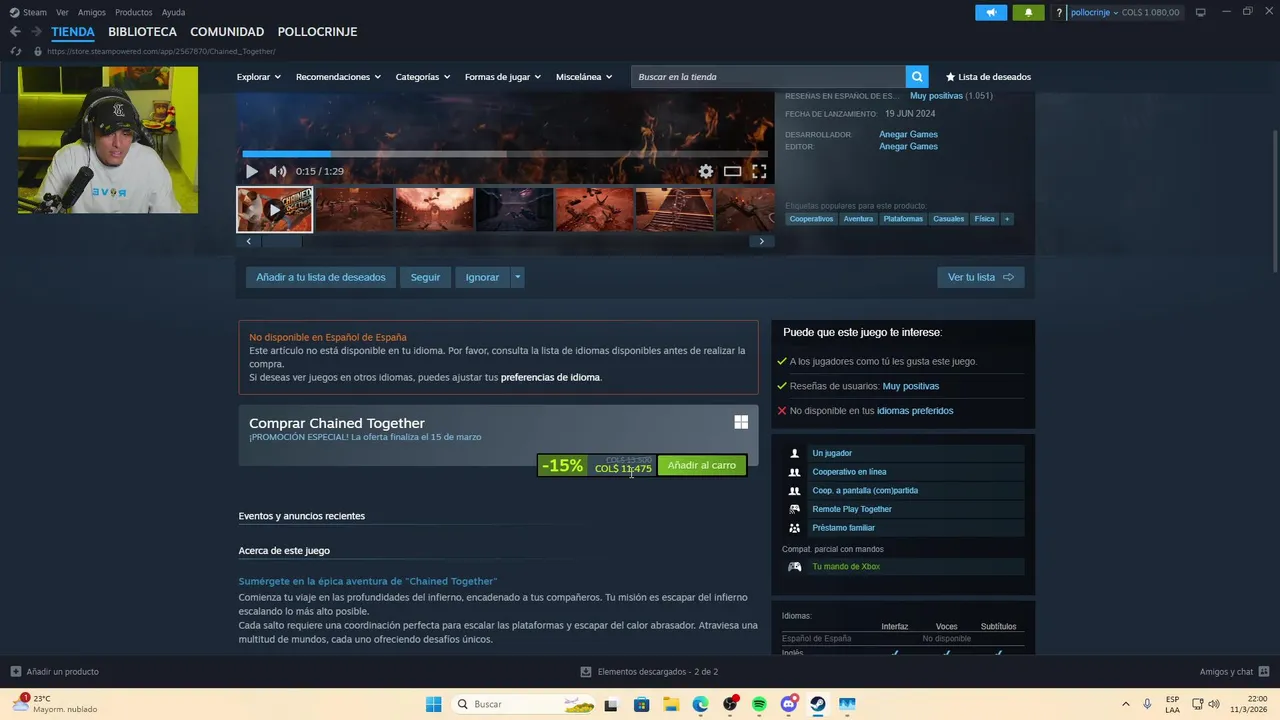Screen dimensions: 1280x720
Task: Open the Ver menu
Action: 62,12
